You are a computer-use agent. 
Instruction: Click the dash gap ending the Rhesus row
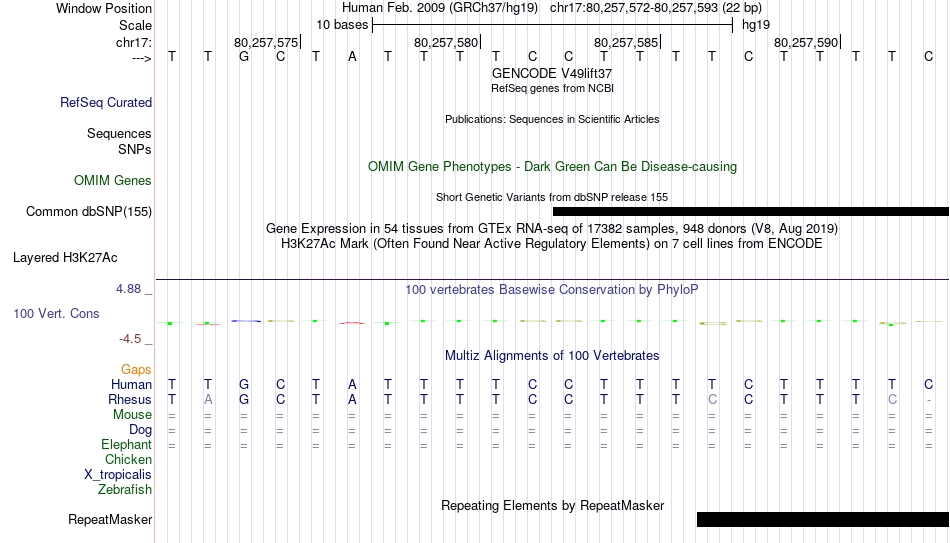pyautogui.click(x=929, y=400)
